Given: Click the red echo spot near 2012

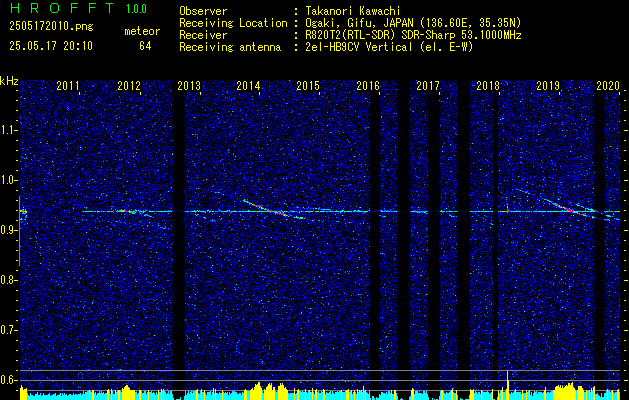Looking at the screenshot, I should tap(127, 211).
